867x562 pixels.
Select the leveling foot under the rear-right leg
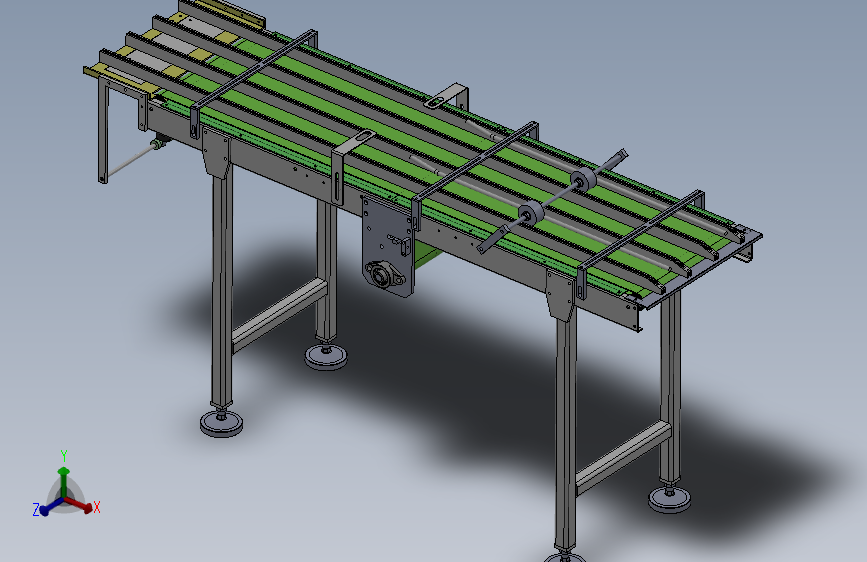click(670, 498)
